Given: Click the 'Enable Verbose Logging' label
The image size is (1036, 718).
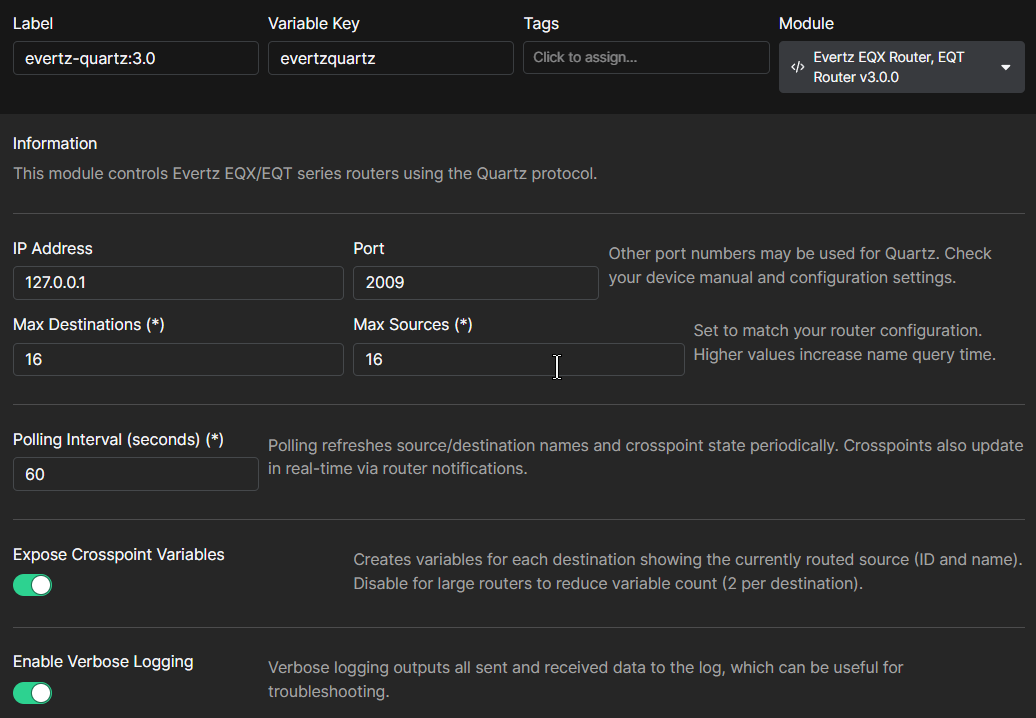Looking at the screenshot, I should 103,662.
